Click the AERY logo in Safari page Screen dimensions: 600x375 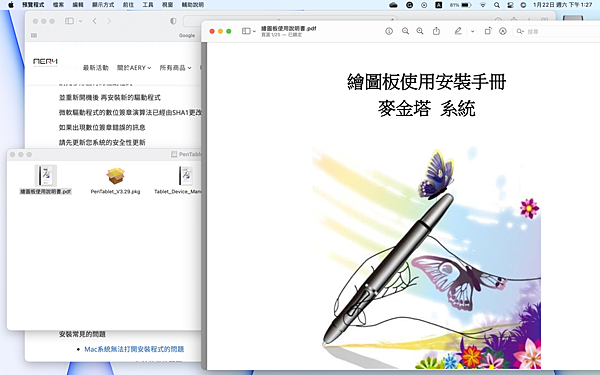45,62
